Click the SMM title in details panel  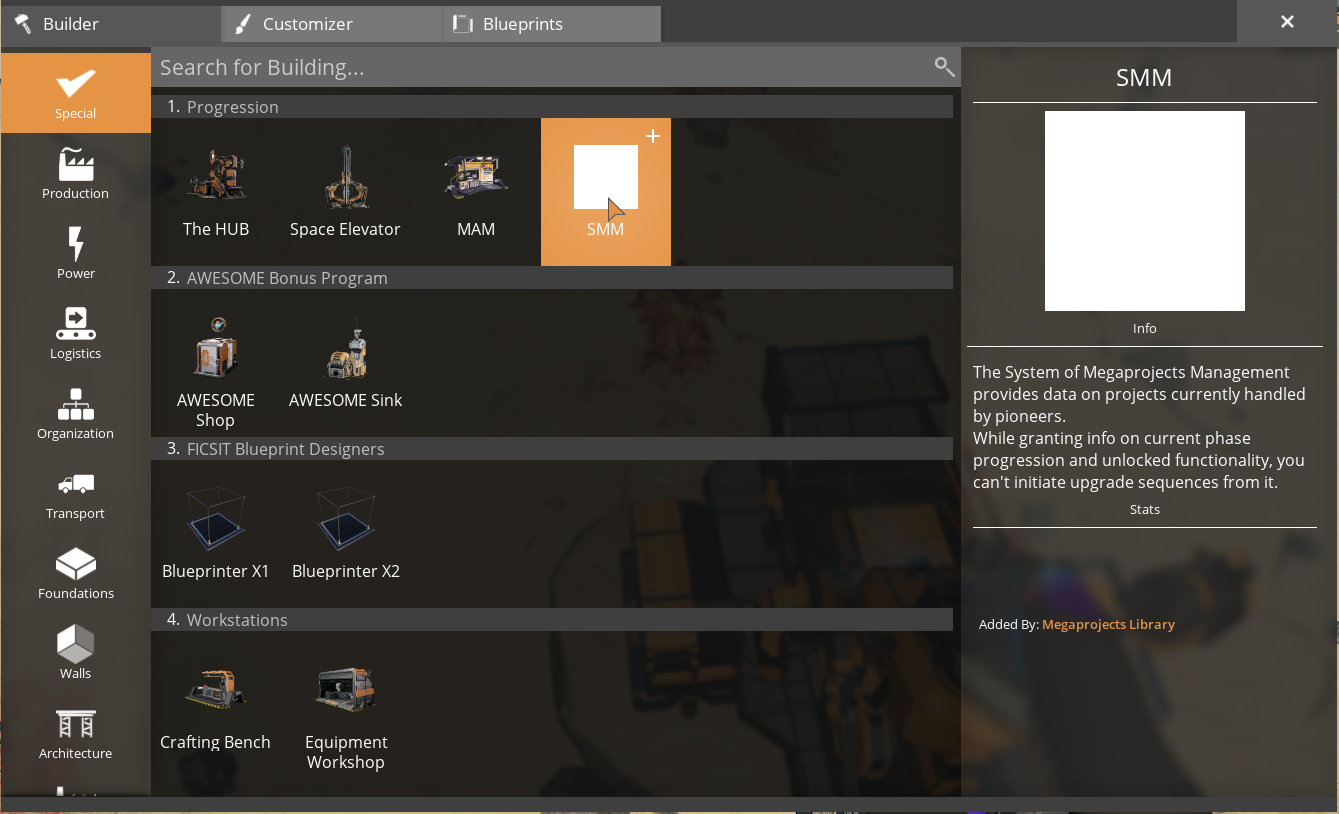click(x=1144, y=78)
